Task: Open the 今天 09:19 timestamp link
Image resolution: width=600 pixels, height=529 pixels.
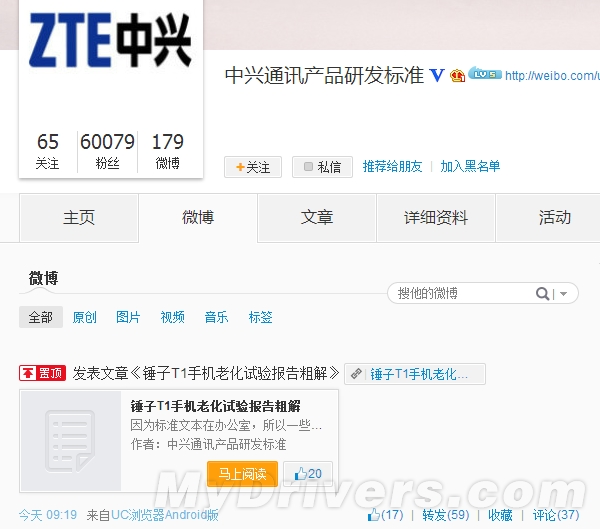Action: [x=48, y=515]
